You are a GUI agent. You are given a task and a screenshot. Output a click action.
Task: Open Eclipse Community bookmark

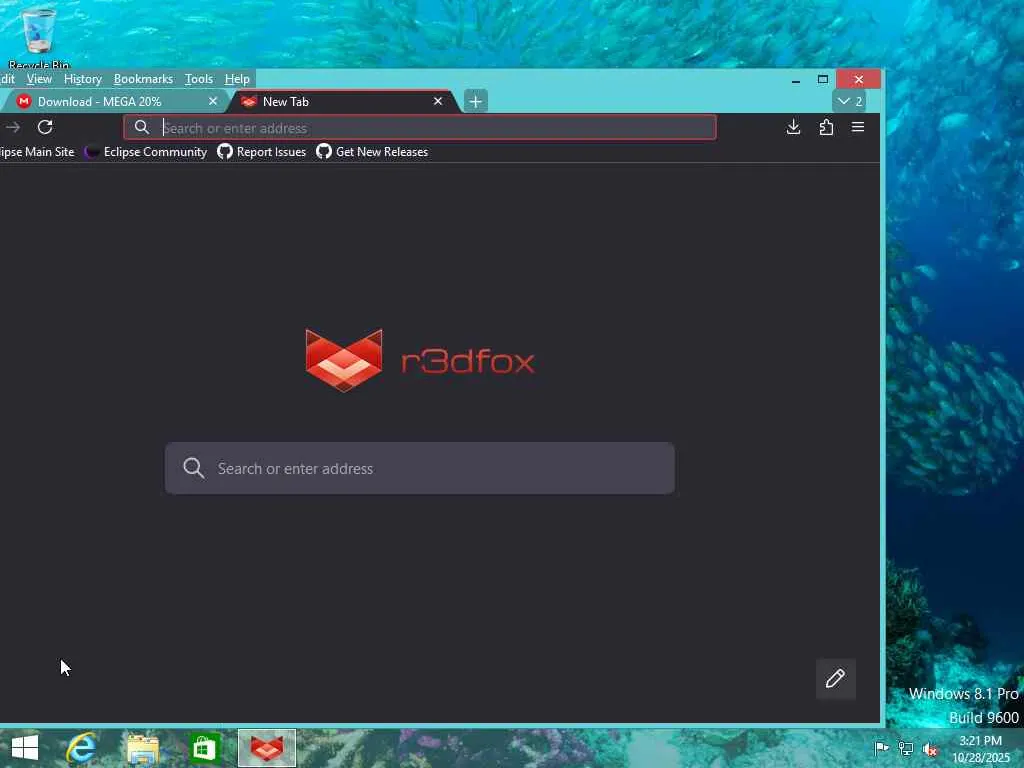click(146, 152)
